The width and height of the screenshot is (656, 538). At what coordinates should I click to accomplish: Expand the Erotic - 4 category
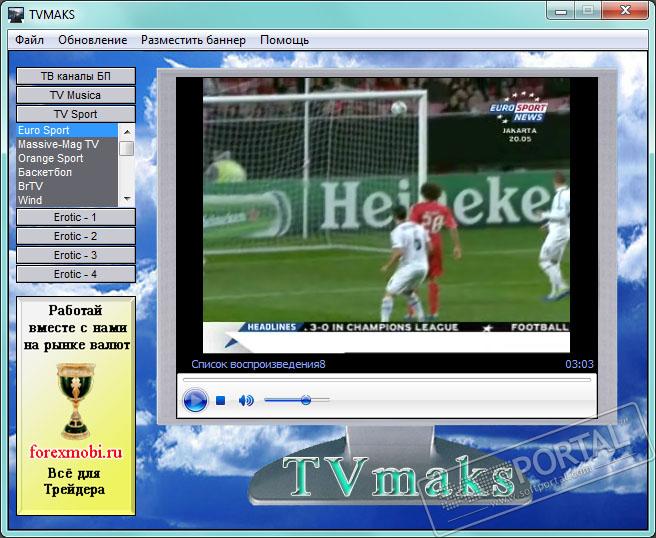[76, 274]
